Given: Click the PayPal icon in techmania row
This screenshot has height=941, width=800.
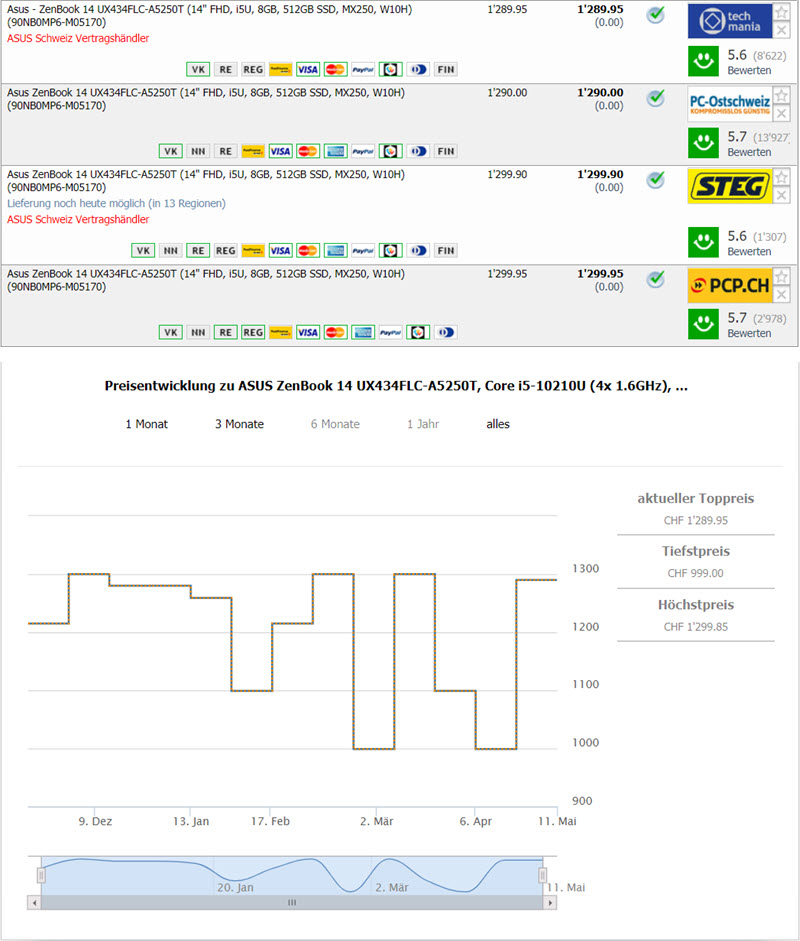Looking at the screenshot, I should click(x=363, y=69).
